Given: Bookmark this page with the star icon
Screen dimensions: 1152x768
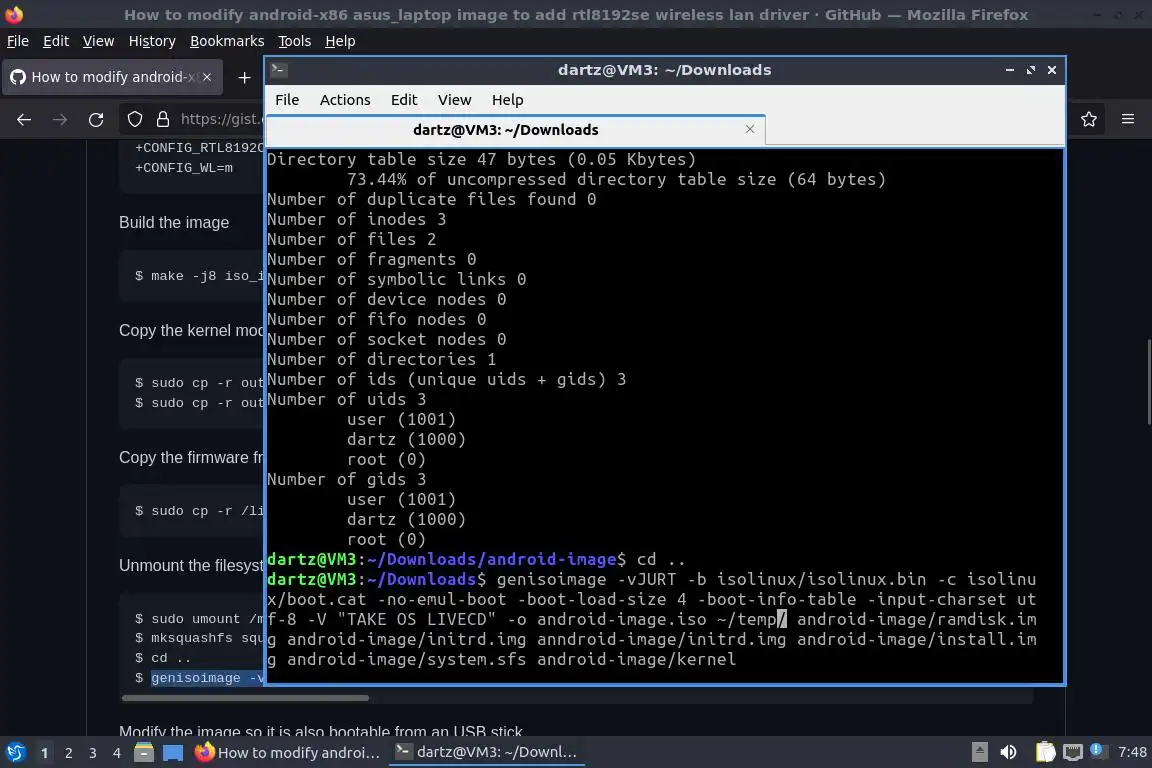Looking at the screenshot, I should click(x=1089, y=119).
